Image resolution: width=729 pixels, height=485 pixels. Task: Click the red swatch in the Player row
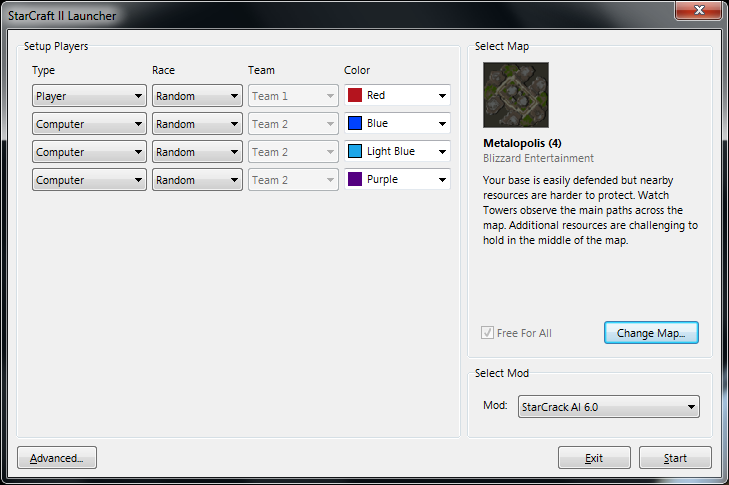click(x=355, y=96)
